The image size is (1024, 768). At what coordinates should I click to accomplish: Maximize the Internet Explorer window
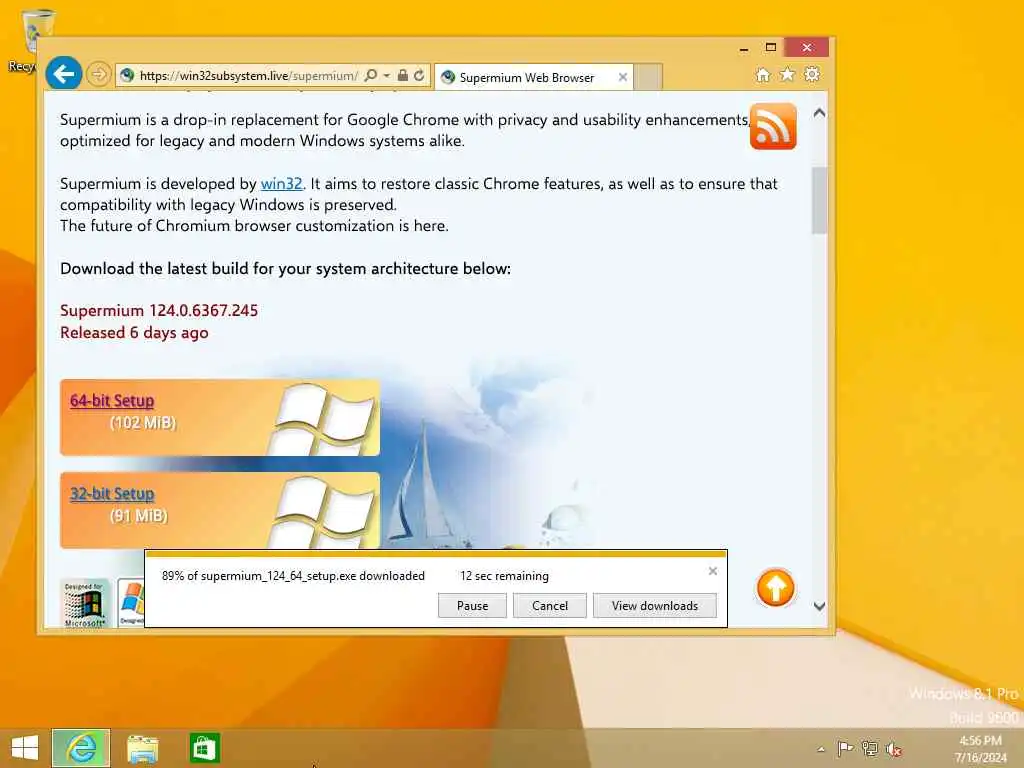pos(771,47)
